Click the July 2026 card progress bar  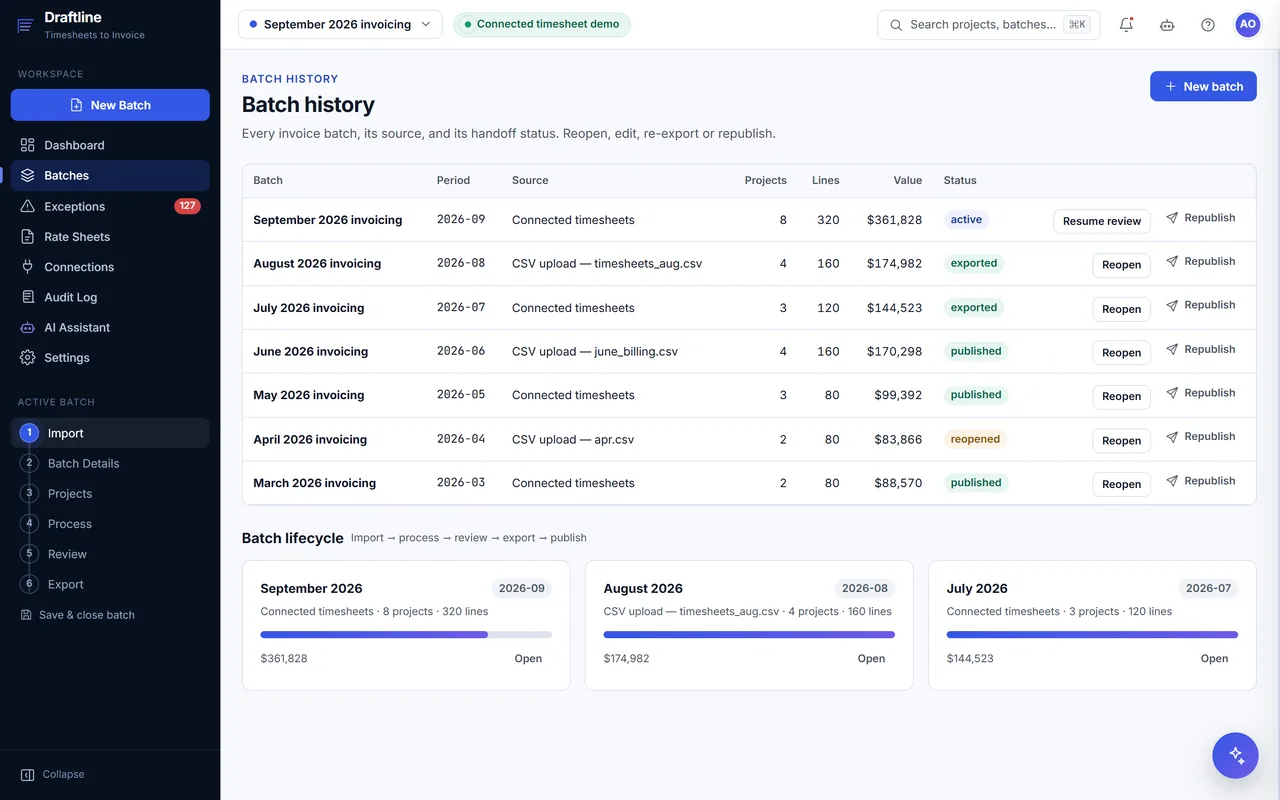pyautogui.click(x=1092, y=634)
